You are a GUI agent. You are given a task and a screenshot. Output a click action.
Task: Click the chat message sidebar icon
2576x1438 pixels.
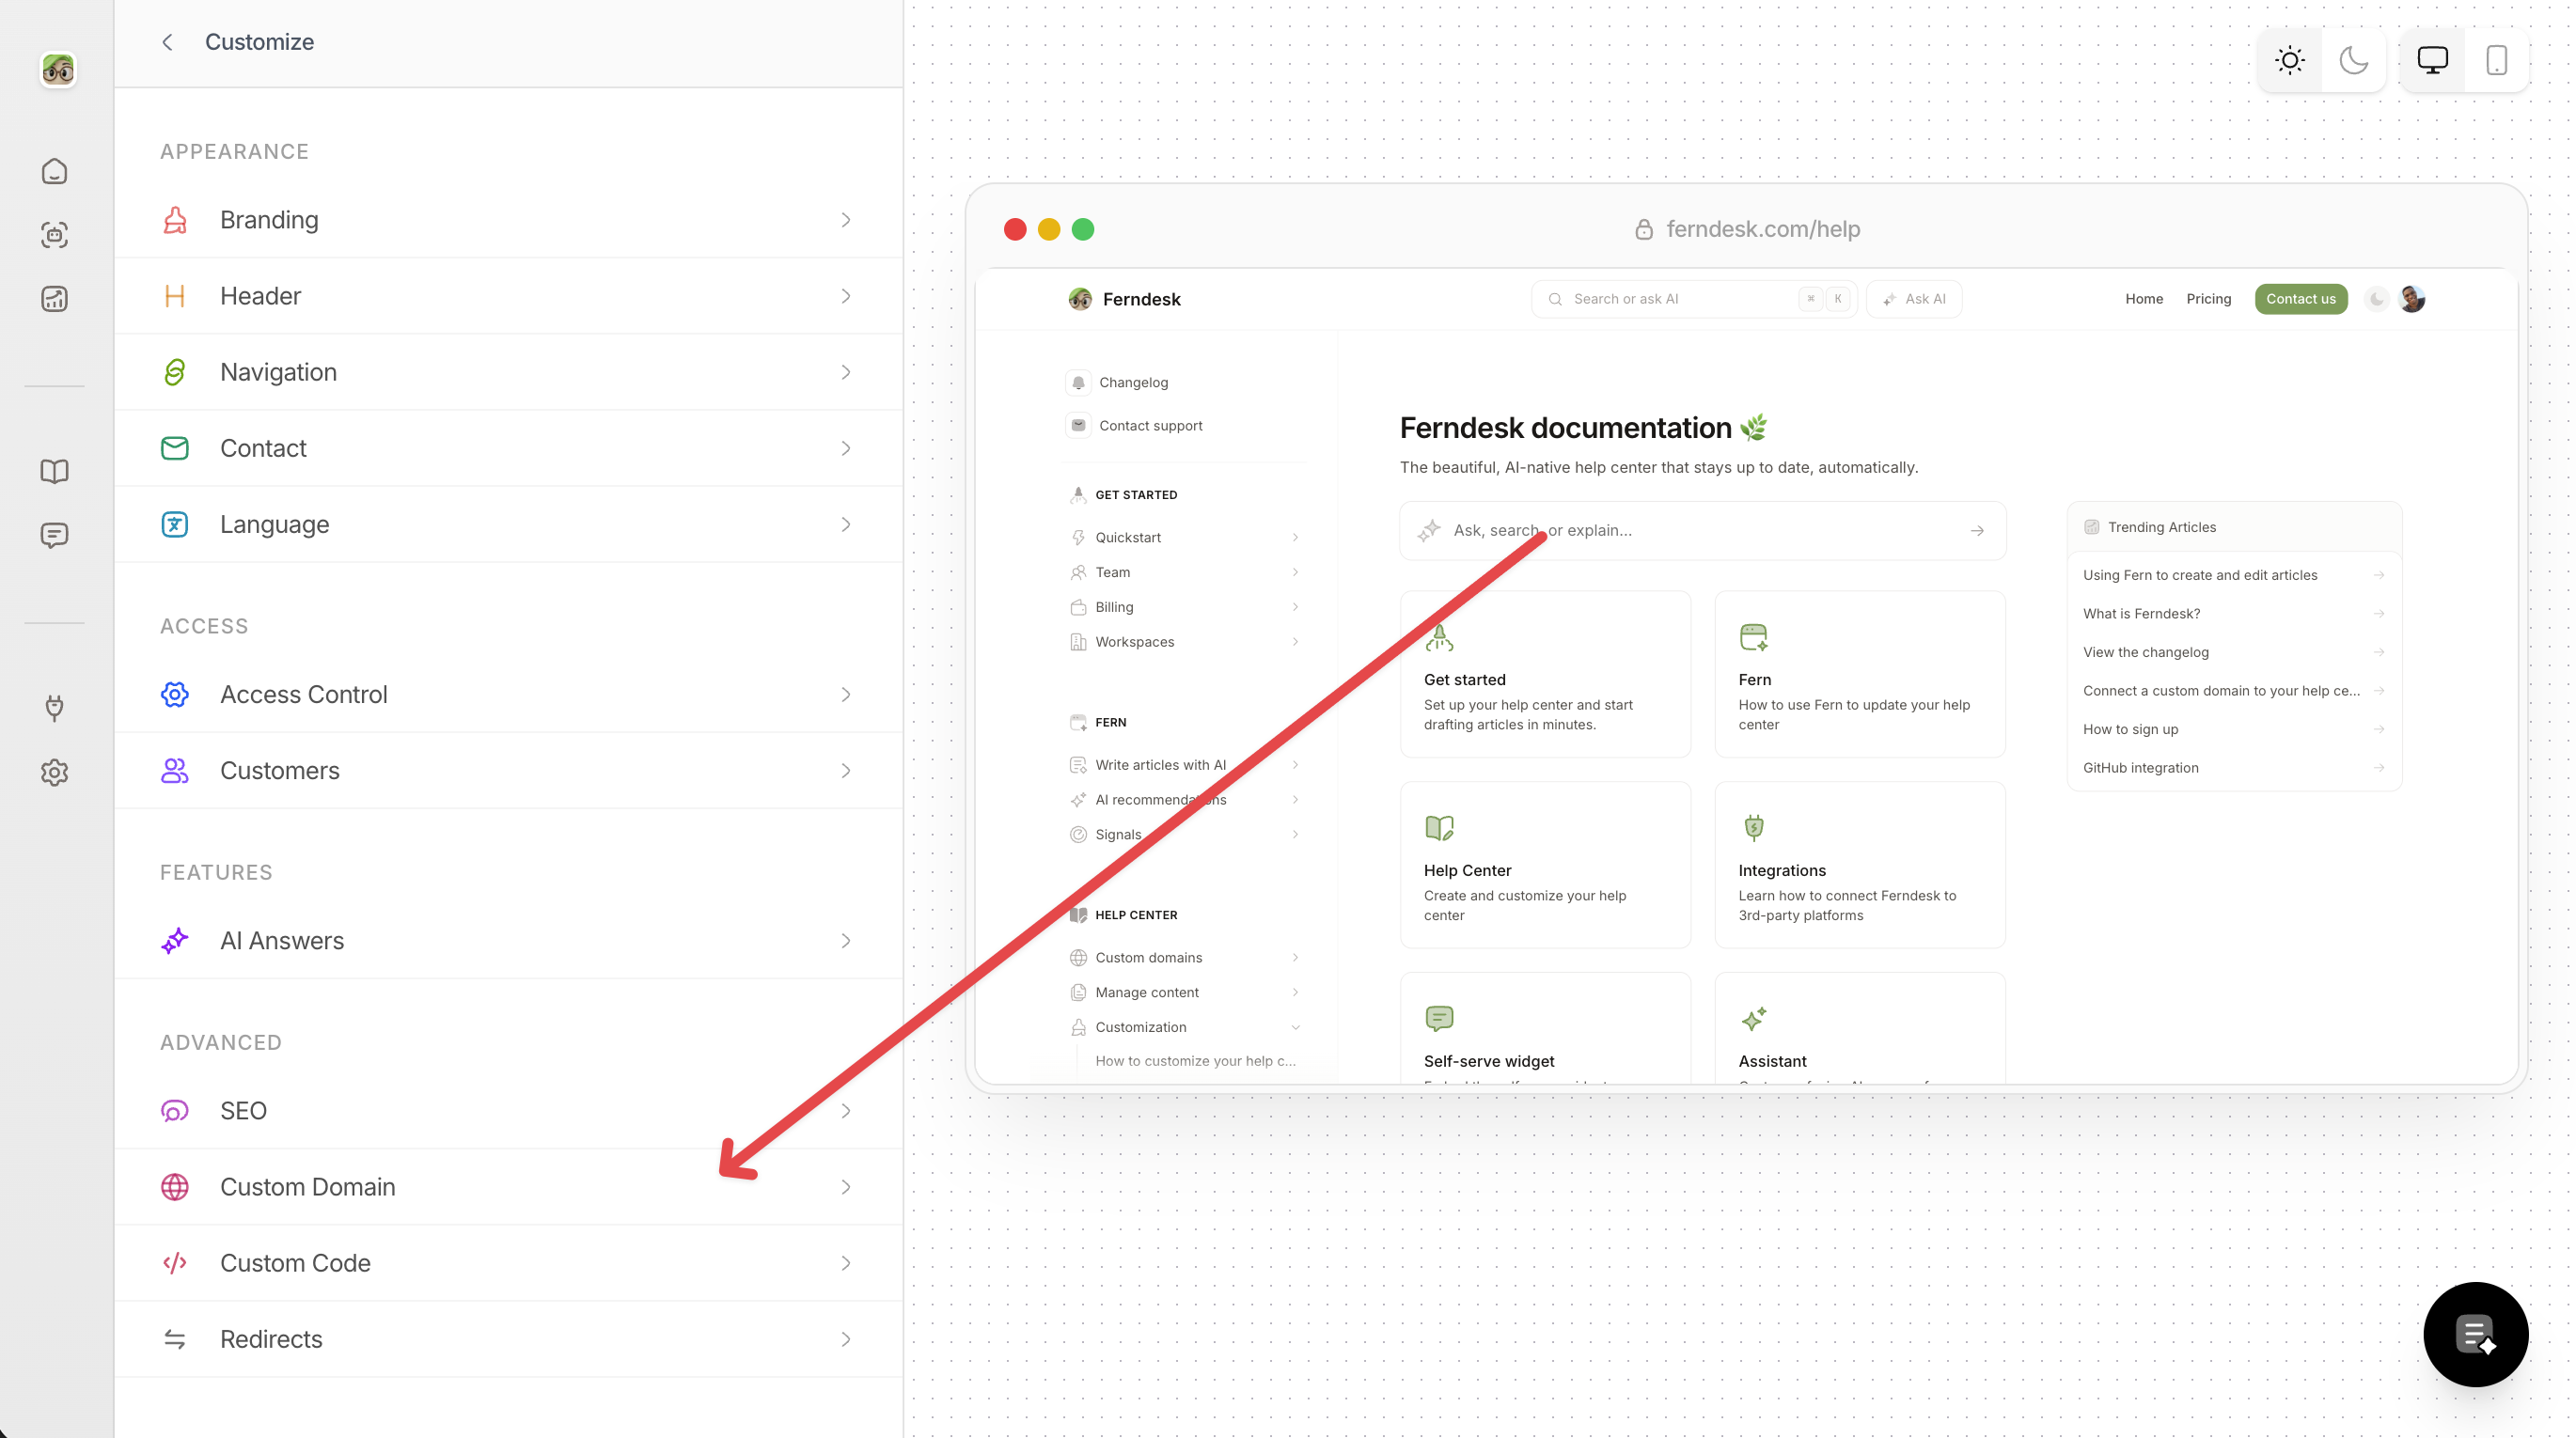(54, 535)
